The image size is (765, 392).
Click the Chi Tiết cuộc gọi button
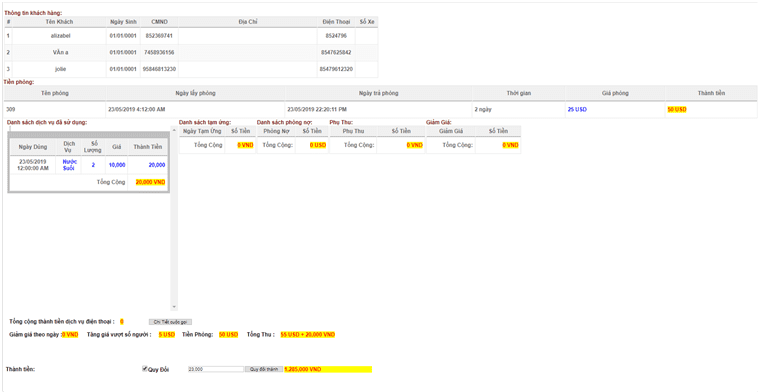click(x=170, y=322)
